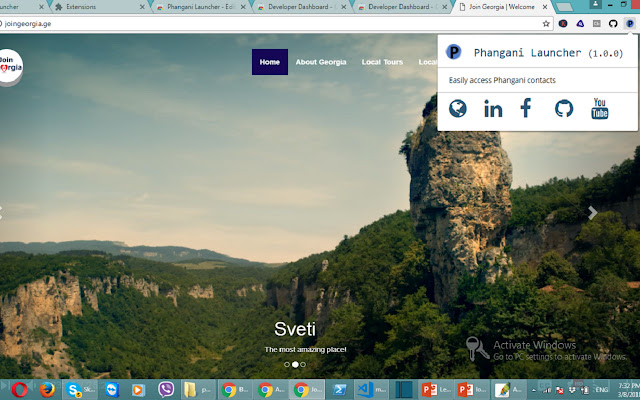Select the third carousel indicator dot

point(303,364)
